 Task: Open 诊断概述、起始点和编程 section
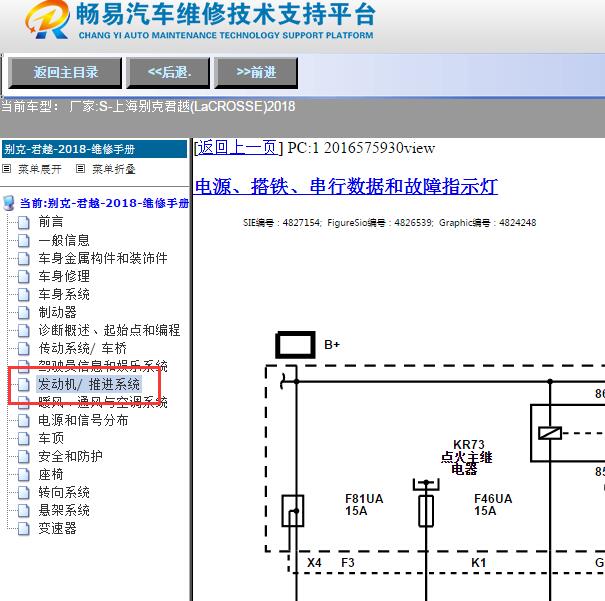pos(109,330)
